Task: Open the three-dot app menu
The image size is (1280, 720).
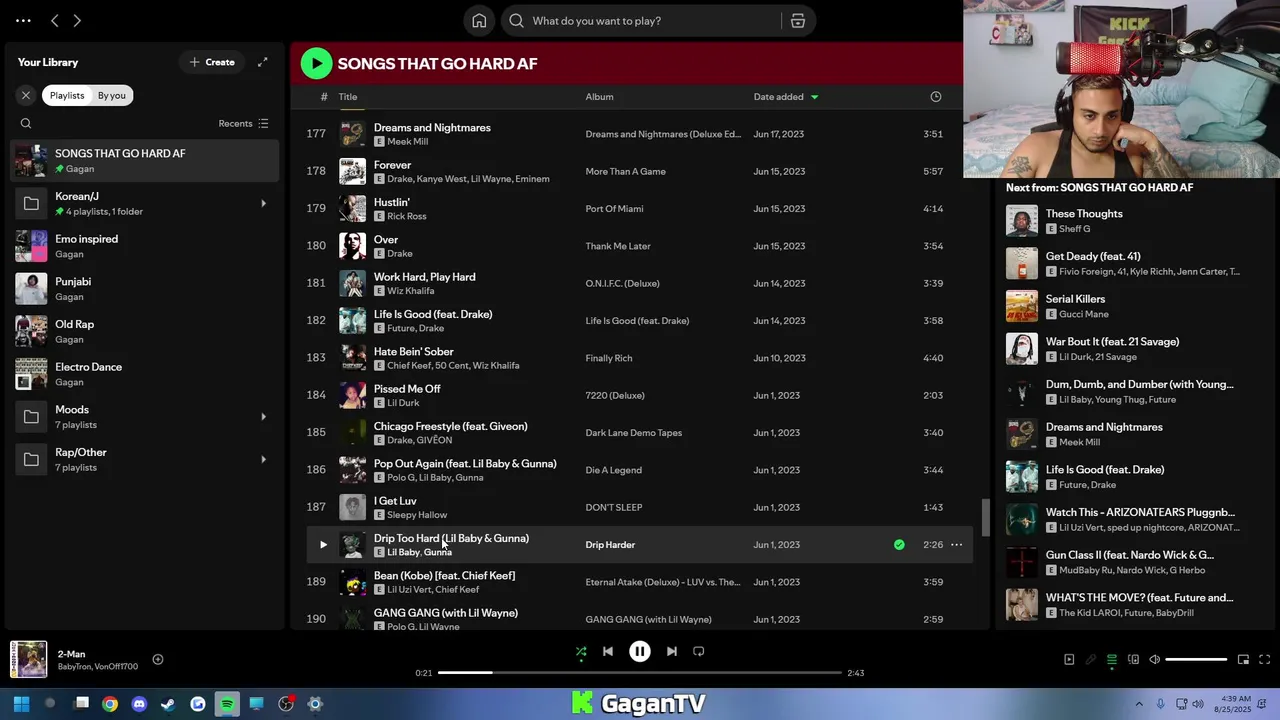Action: coord(23,20)
